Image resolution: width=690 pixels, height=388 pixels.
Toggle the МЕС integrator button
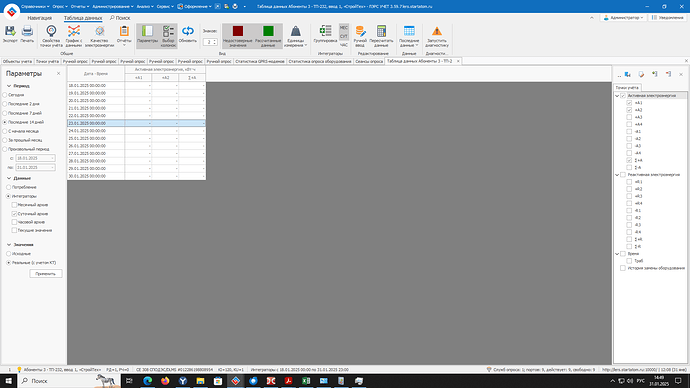click(344, 27)
